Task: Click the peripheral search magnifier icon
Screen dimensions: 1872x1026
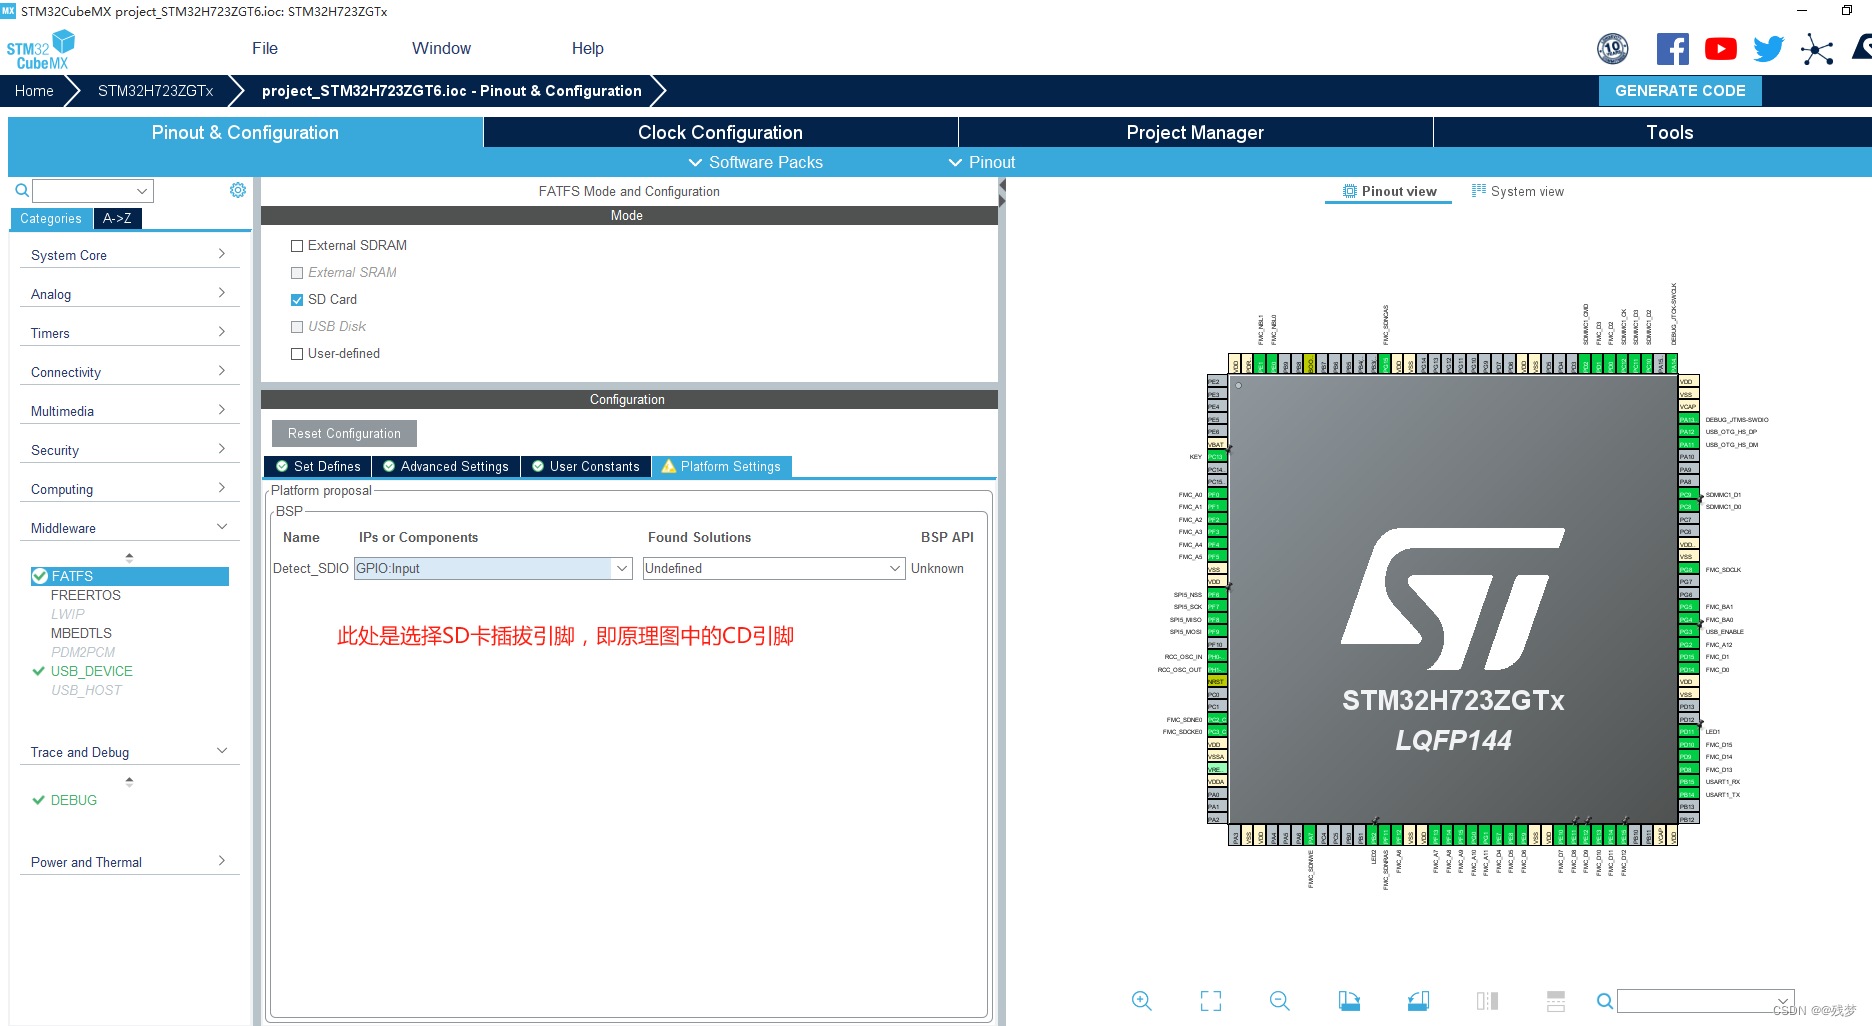Action: pyautogui.click(x=21, y=190)
